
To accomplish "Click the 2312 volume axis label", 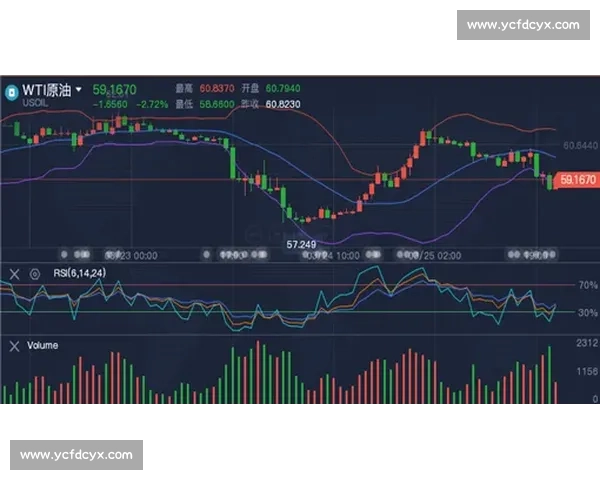I will click(586, 343).
